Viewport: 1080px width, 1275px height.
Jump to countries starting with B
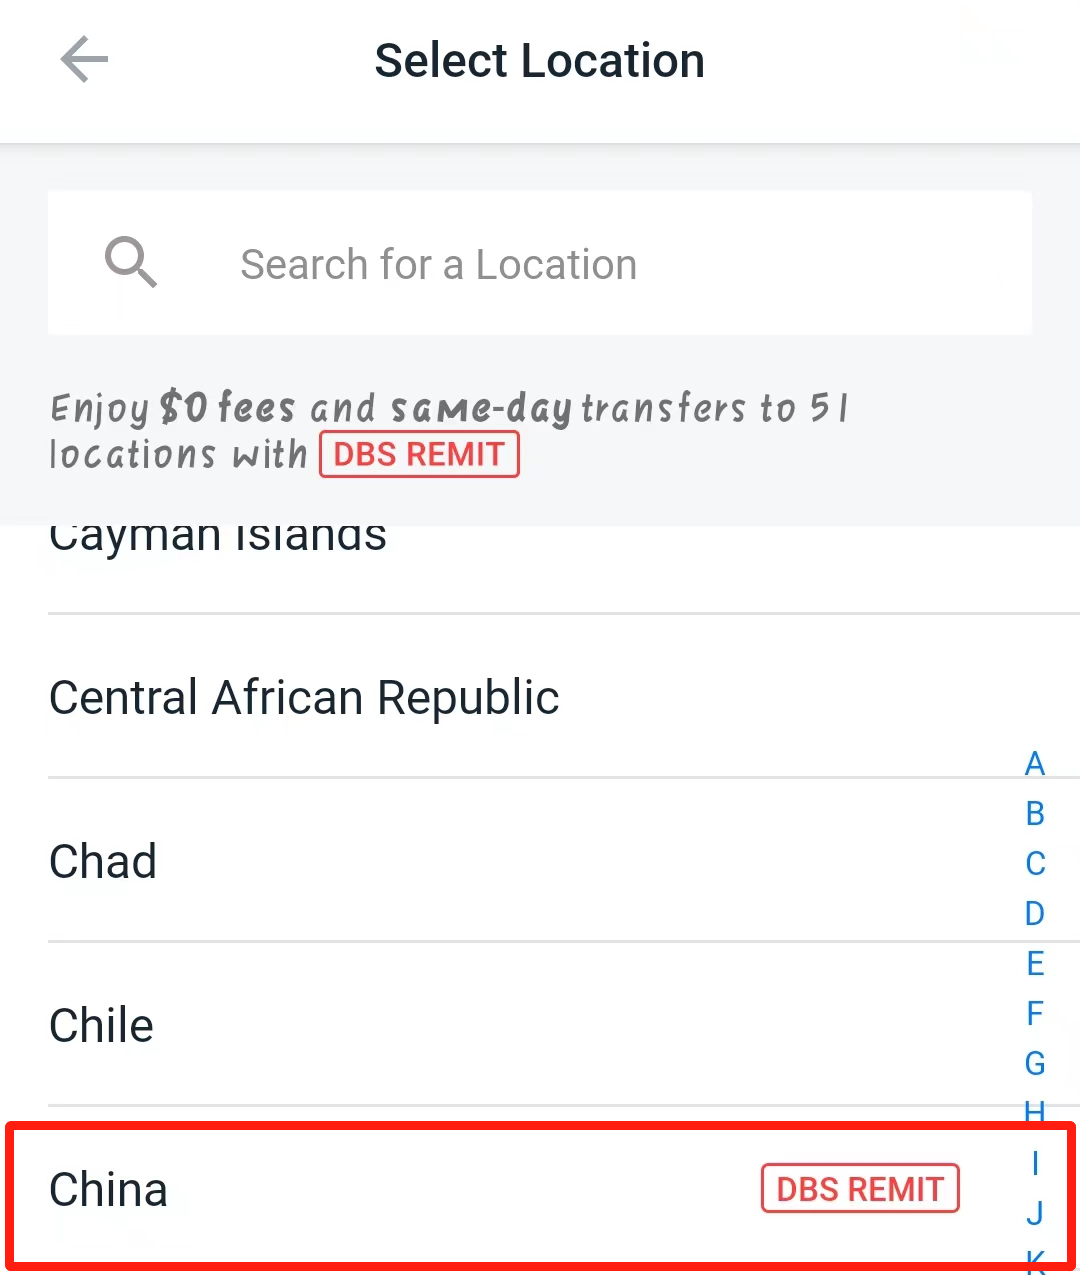(1035, 815)
